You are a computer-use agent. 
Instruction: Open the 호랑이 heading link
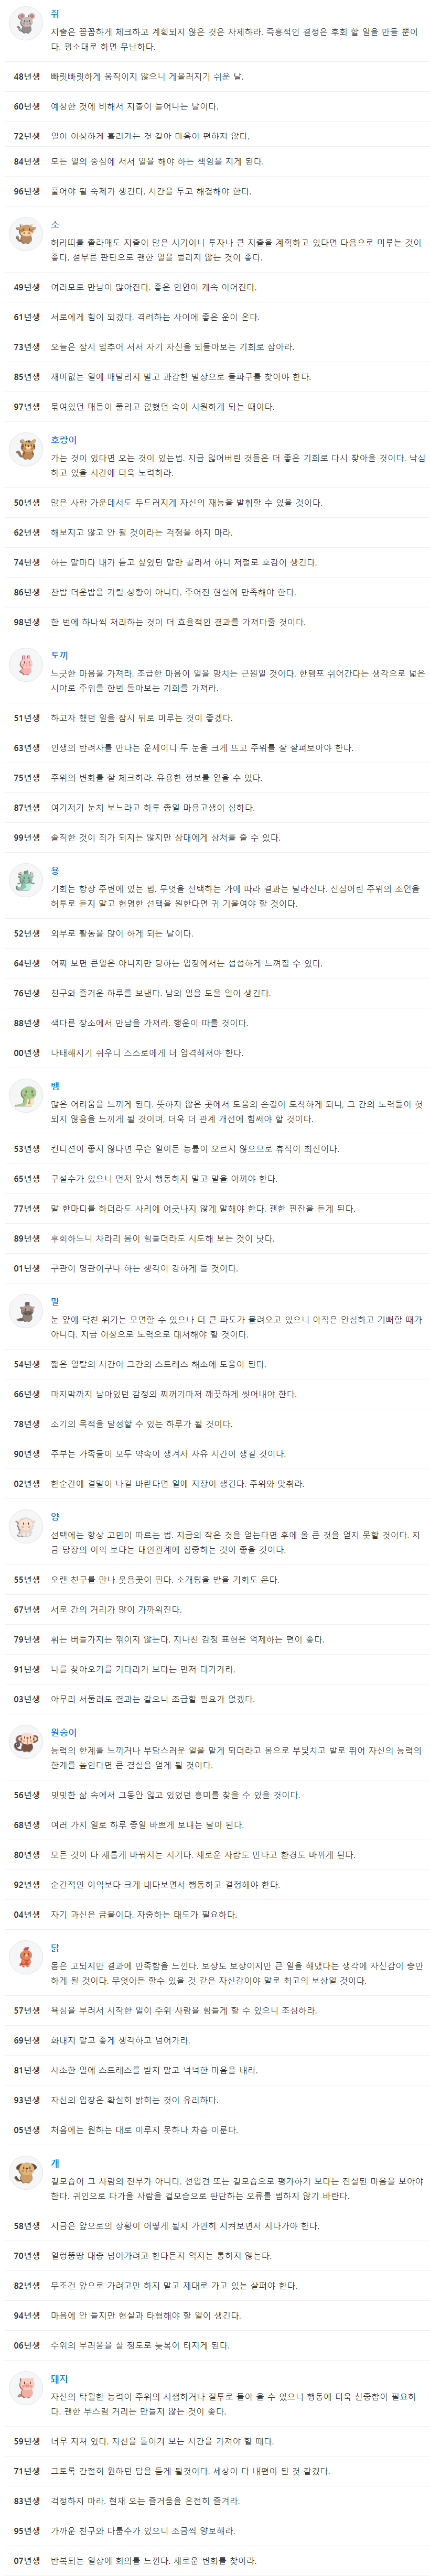click(x=64, y=440)
